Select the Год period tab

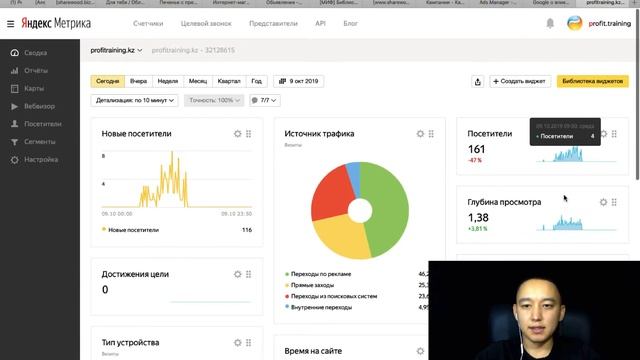(256, 81)
